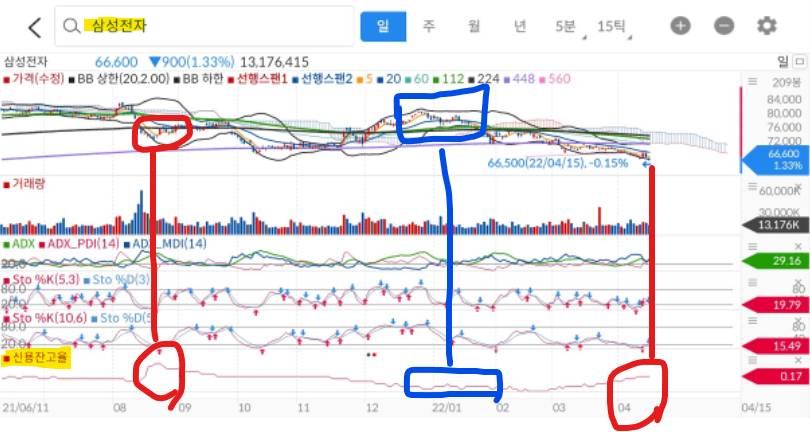Click the 선행스팬2 blue legend square
810x432 pixels.
tap(295, 80)
